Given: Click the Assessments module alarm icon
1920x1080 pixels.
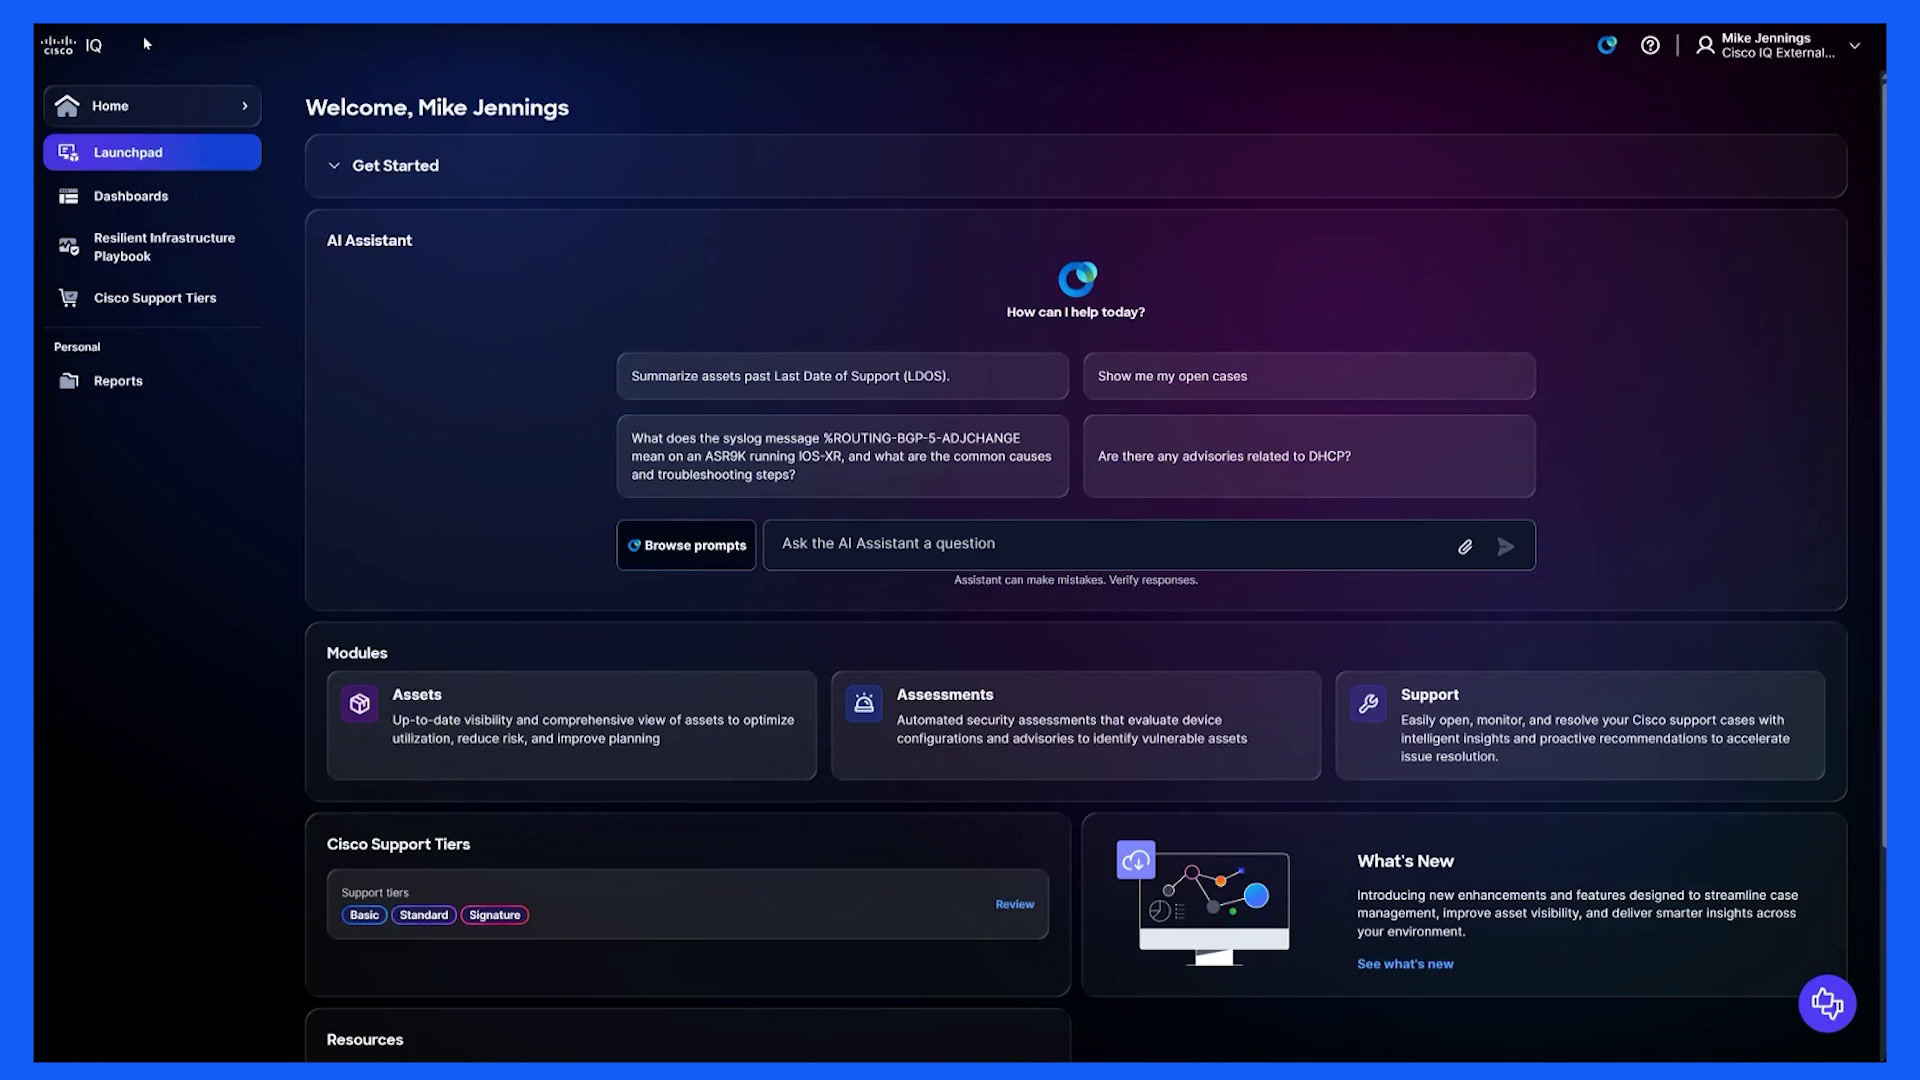Looking at the screenshot, I should 864,704.
